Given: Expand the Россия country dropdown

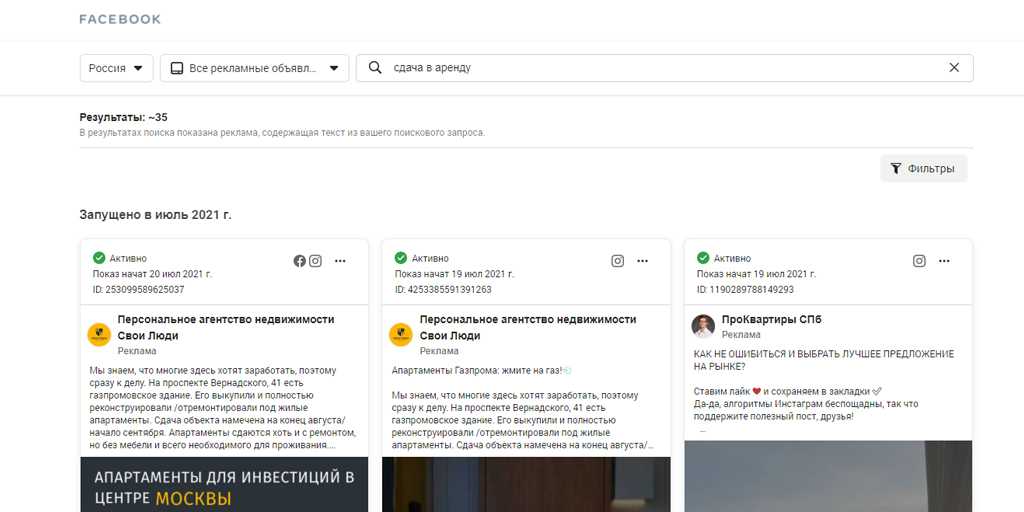Looking at the screenshot, I should (x=116, y=68).
